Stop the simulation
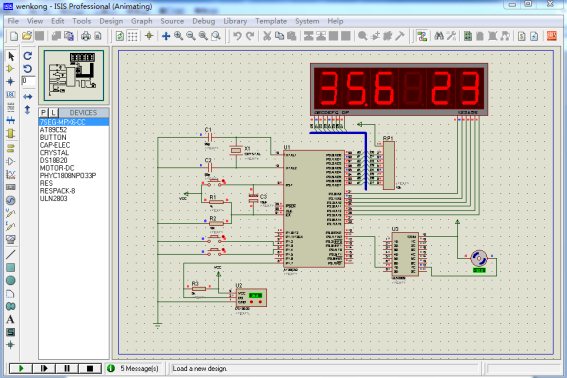Viewport: 567px width, 378px height. coord(90,368)
